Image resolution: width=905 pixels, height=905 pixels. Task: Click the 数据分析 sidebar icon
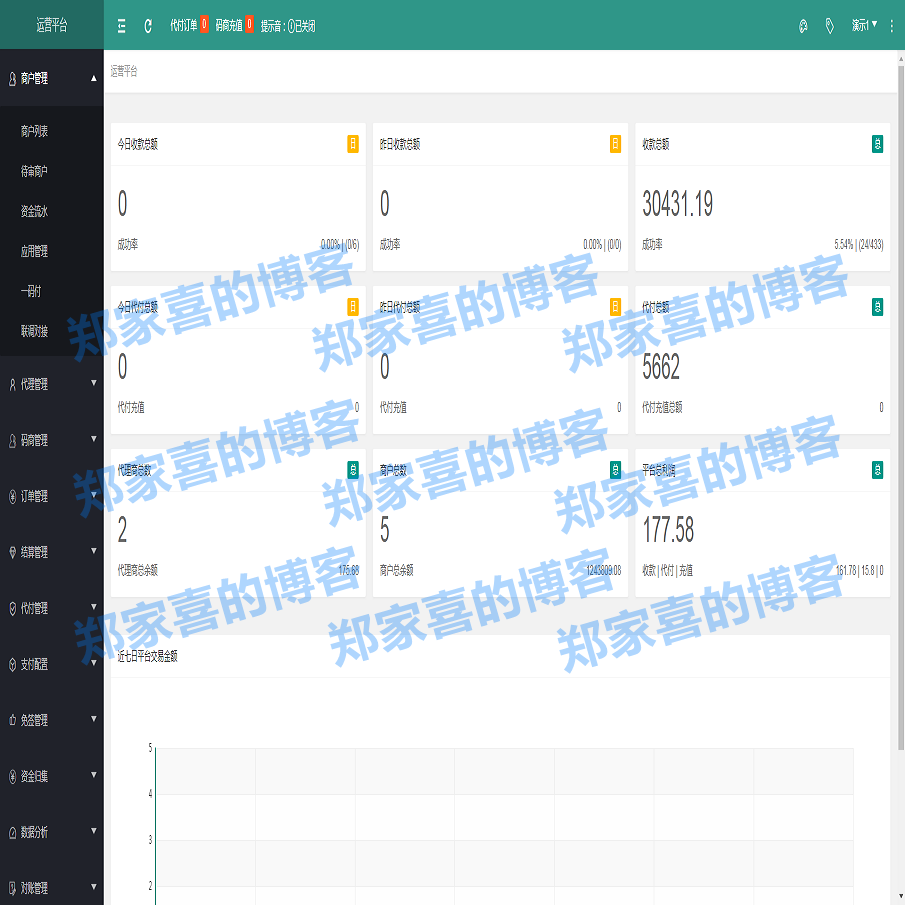[x=13, y=831]
